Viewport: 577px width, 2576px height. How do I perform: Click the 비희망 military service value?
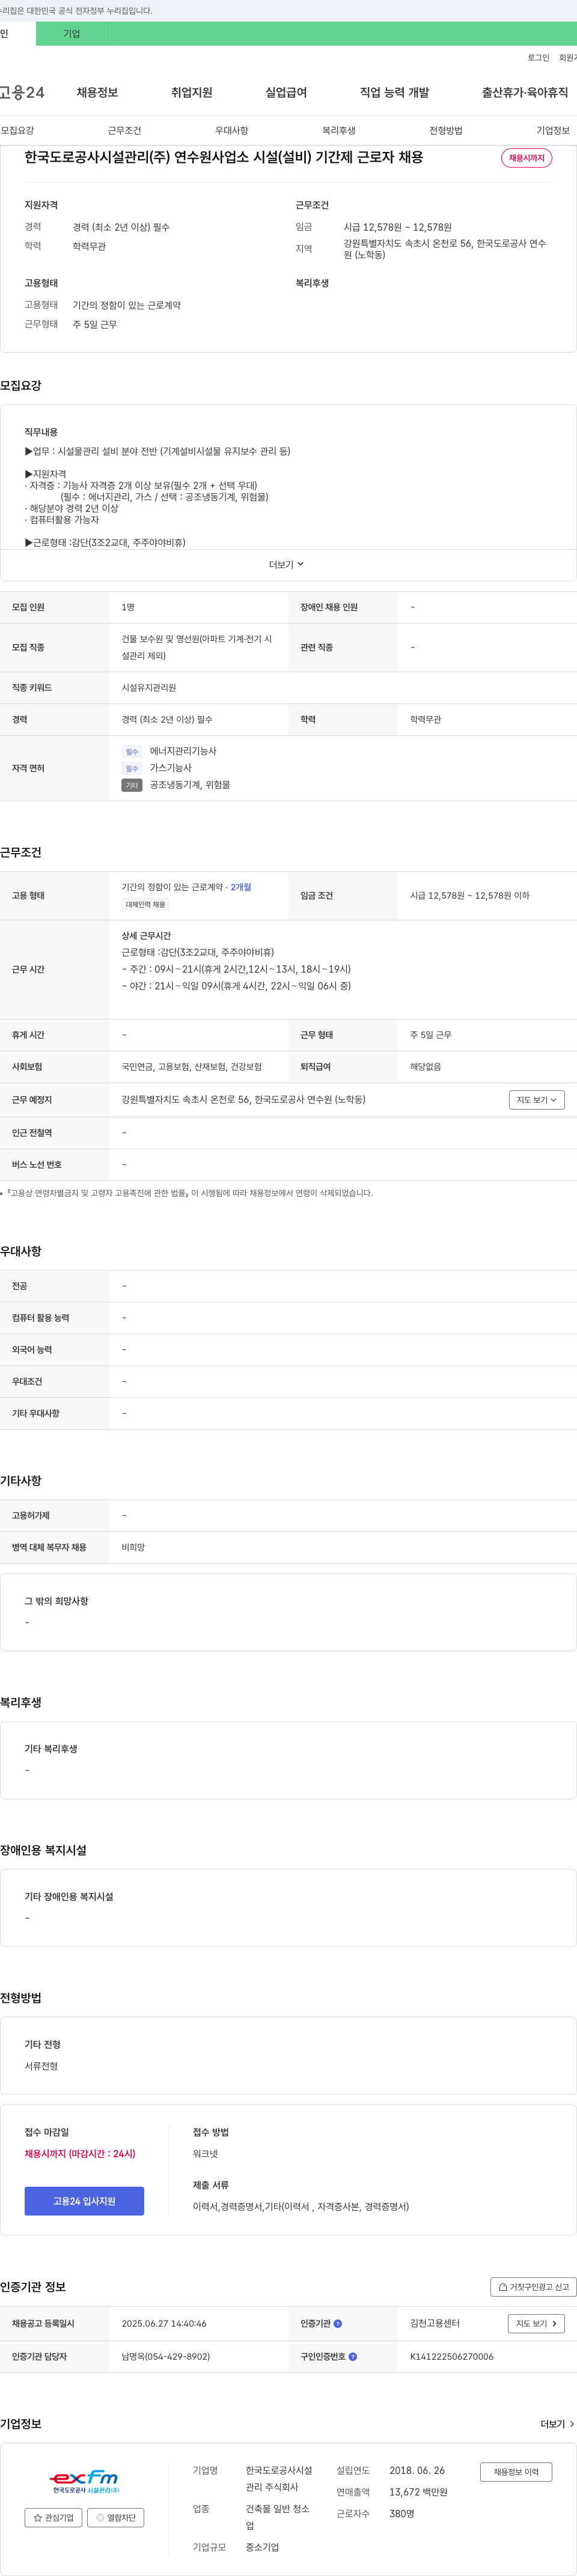point(133,1547)
